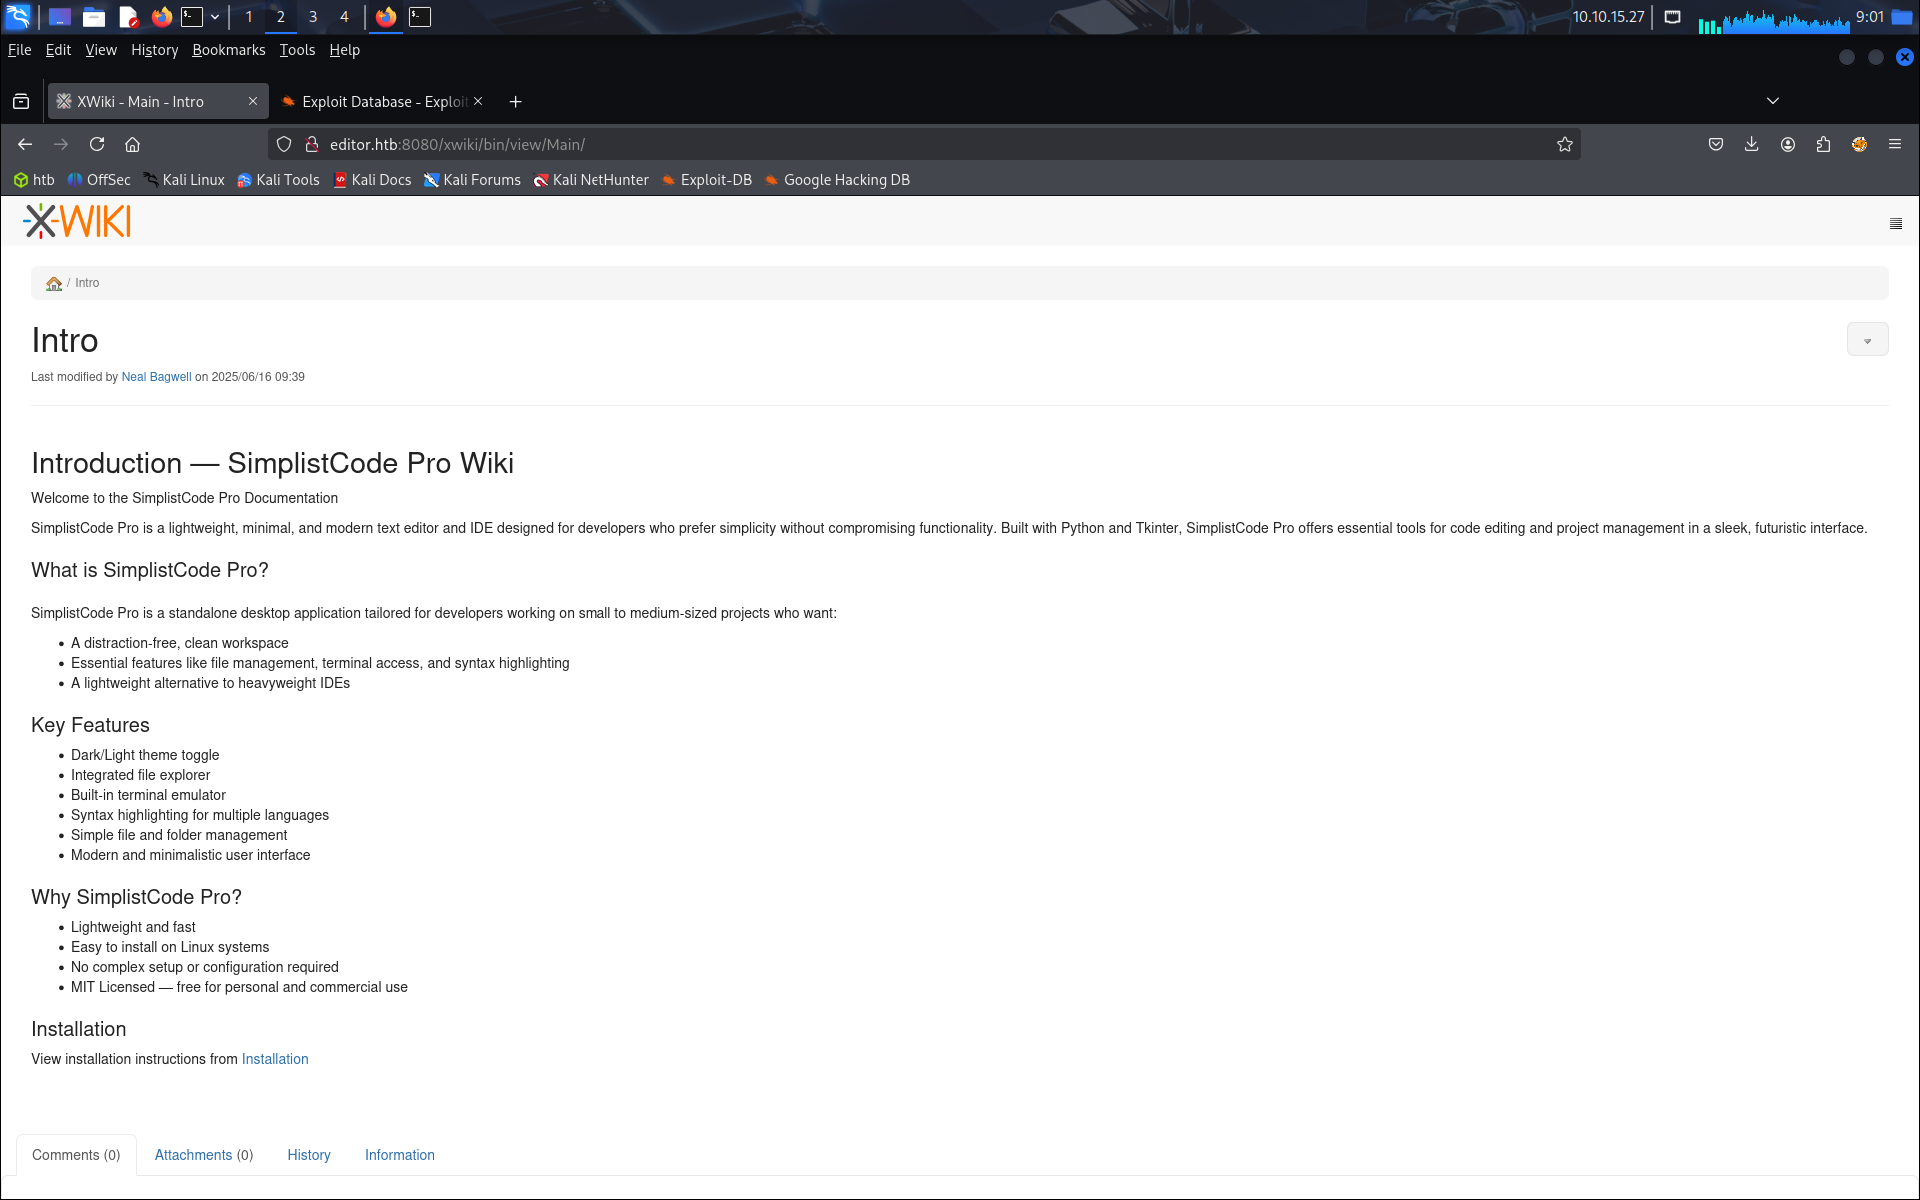The width and height of the screenshot is (1920, 1200).
Task: Click the browser home button
Action: pyautogui.click(x=133, y=145)
